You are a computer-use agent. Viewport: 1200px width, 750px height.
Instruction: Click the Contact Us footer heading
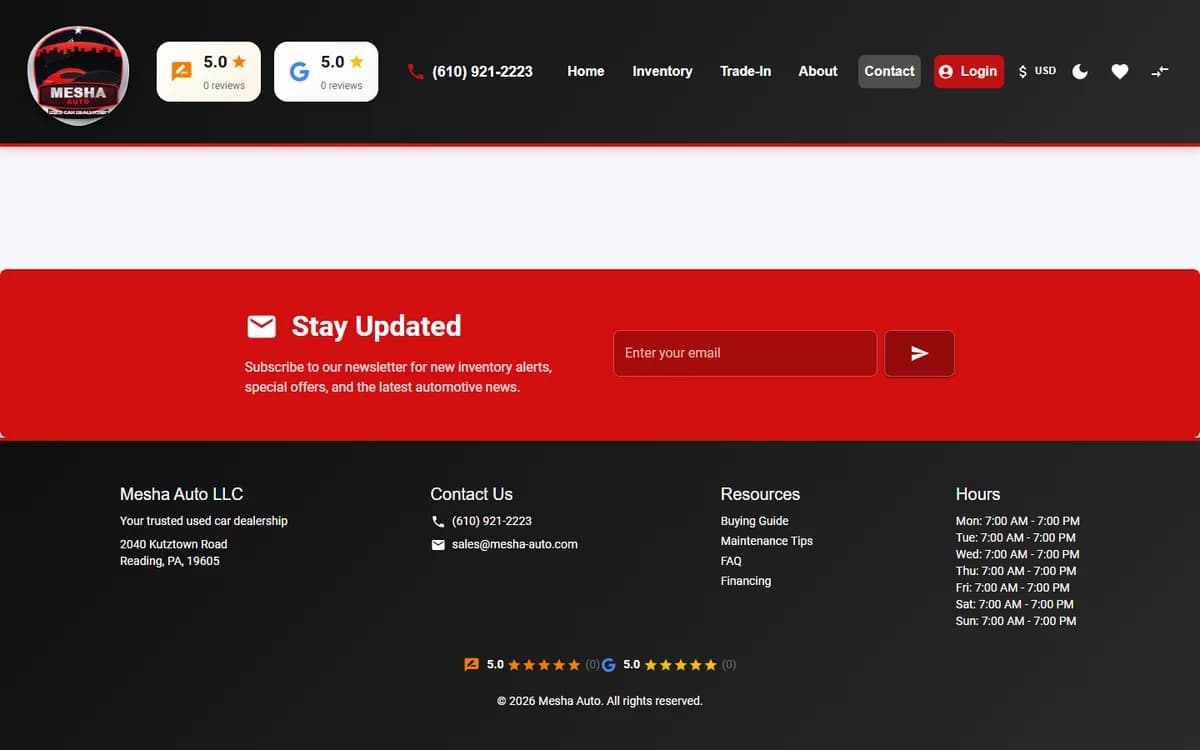(472, 494)
